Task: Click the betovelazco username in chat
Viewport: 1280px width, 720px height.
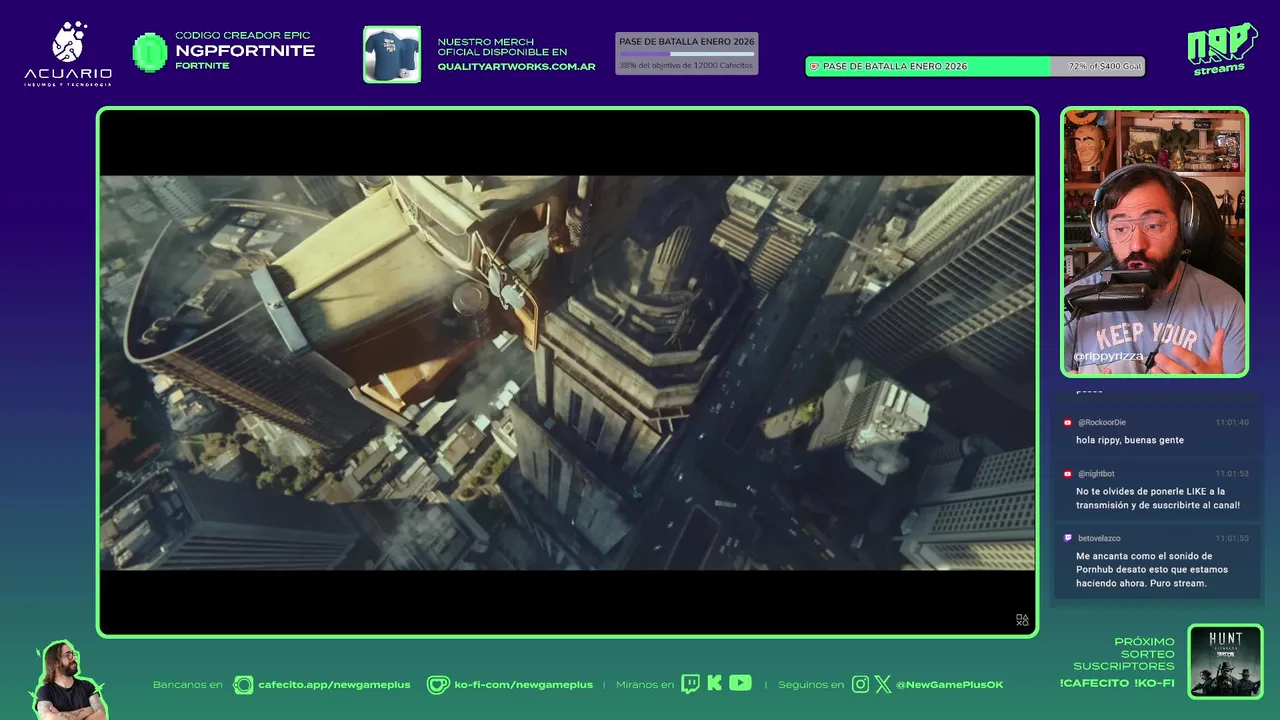Action: tap(1099, 538)
